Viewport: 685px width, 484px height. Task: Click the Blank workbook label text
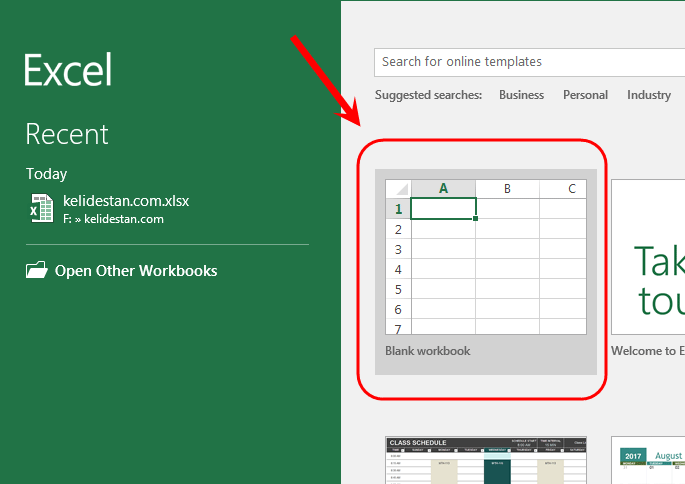click(427, 351)
